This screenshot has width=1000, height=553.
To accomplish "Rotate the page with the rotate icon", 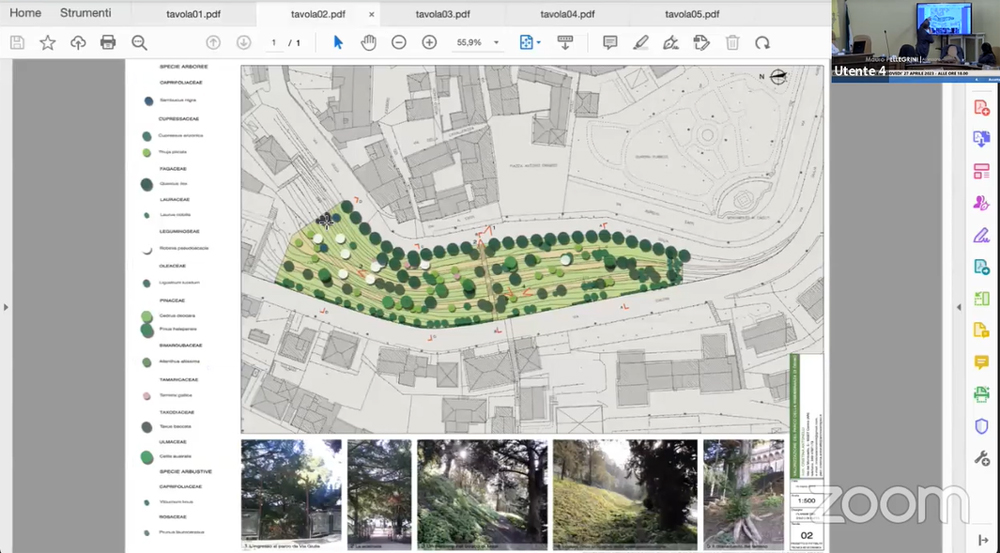I will click(x=762, y=42).
